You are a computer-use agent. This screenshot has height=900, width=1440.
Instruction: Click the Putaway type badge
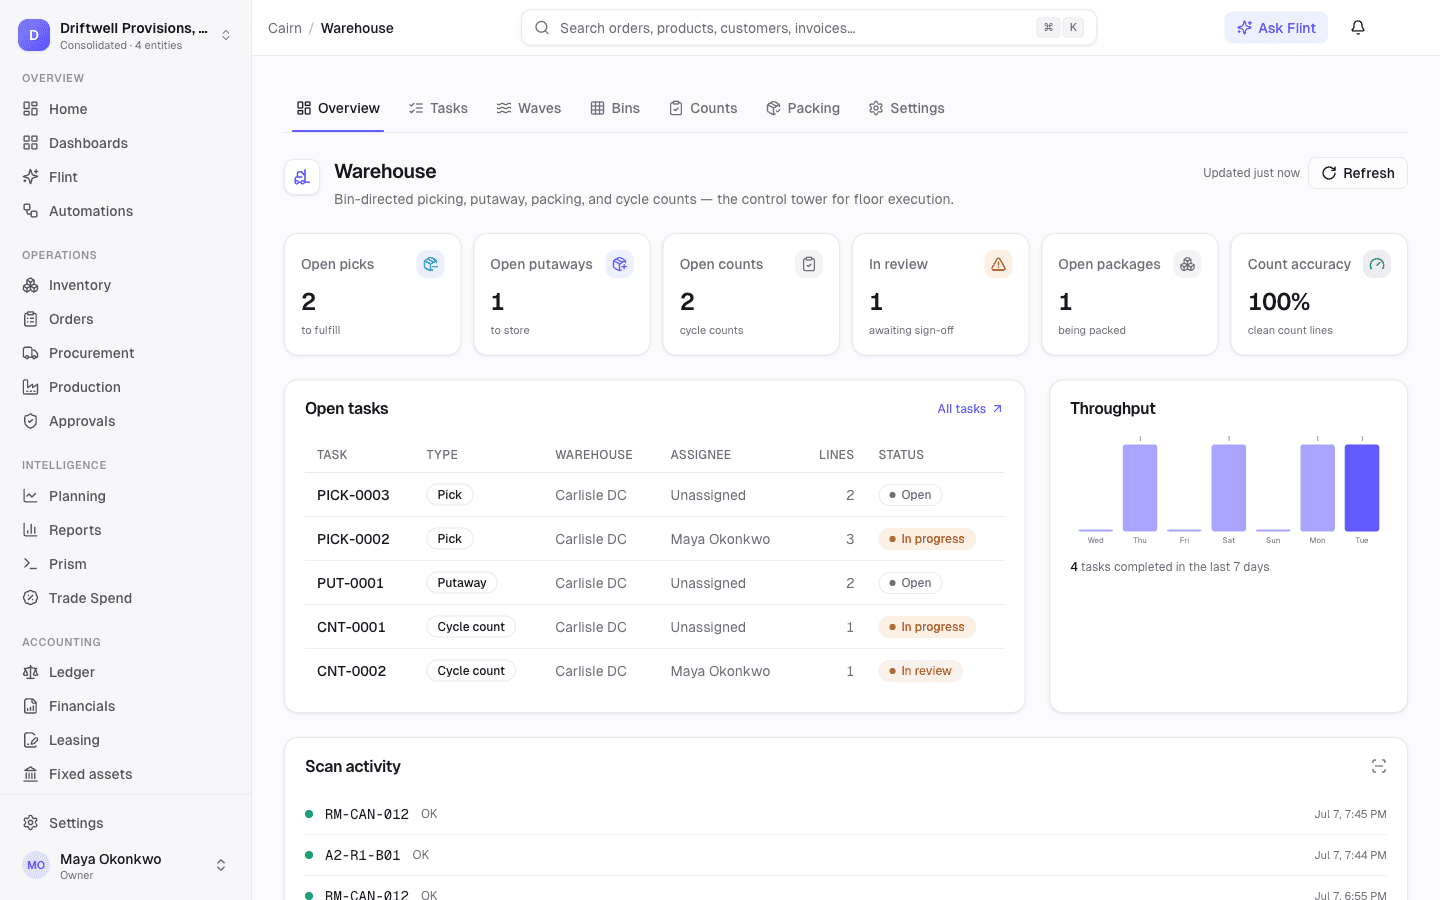point(462,583)
